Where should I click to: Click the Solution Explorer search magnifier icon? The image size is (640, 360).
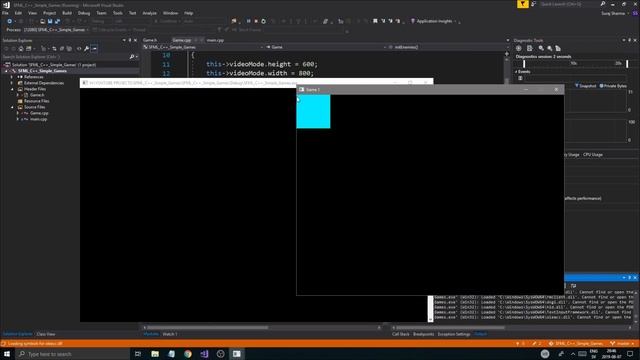pyautogui.click(x=132, y=57)
